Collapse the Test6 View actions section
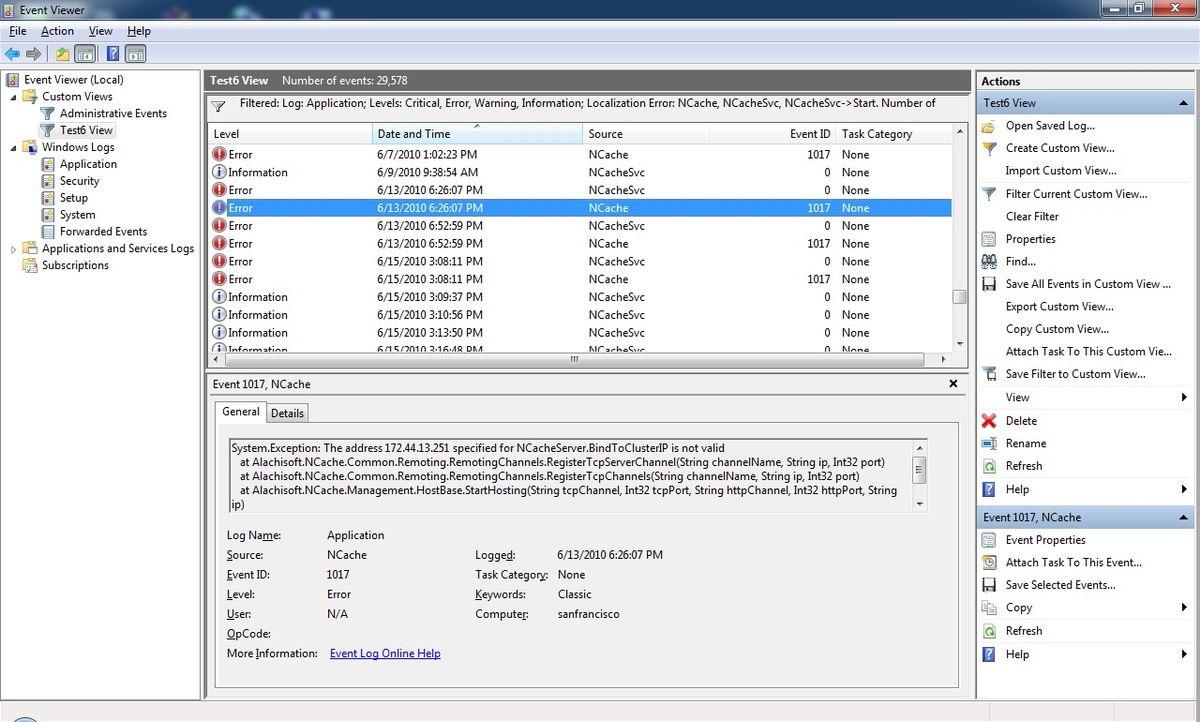Image resolution: width=1200 pixels, height=722 pixels. point(1184,103)
